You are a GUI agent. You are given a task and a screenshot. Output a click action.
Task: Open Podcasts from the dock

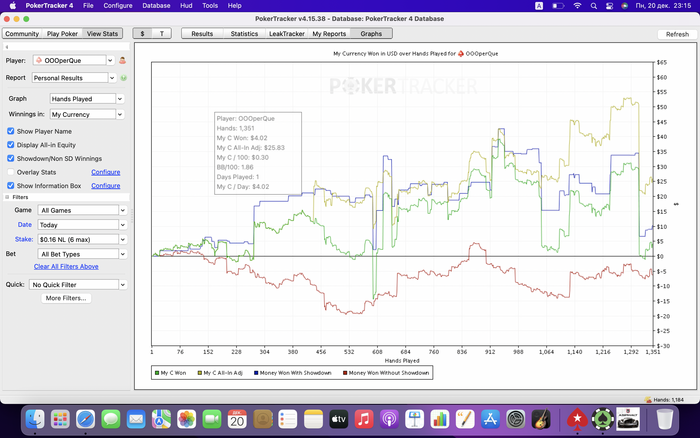pos(389,419)
